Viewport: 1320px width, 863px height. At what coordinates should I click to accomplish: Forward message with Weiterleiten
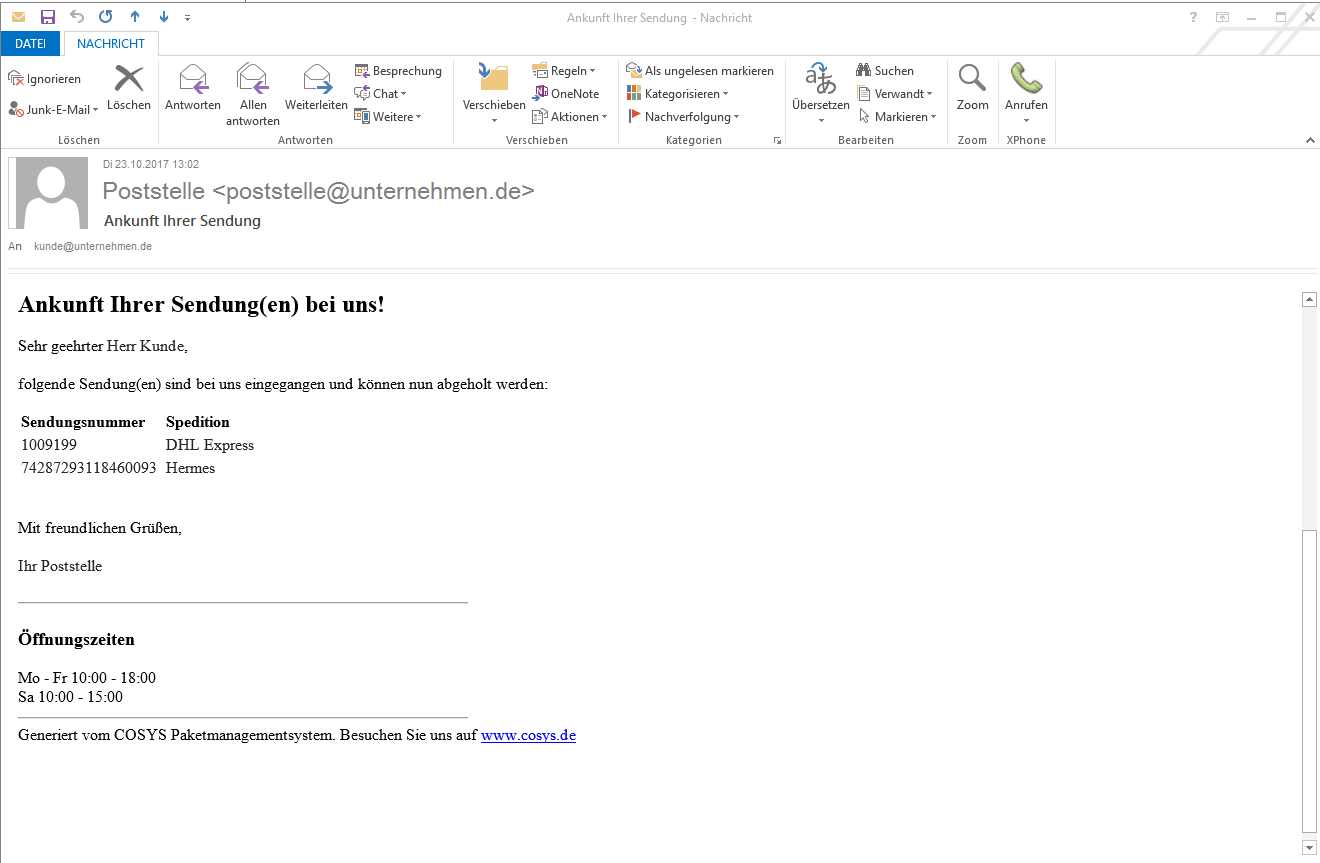pyautogui.click(x=316, y=88)
